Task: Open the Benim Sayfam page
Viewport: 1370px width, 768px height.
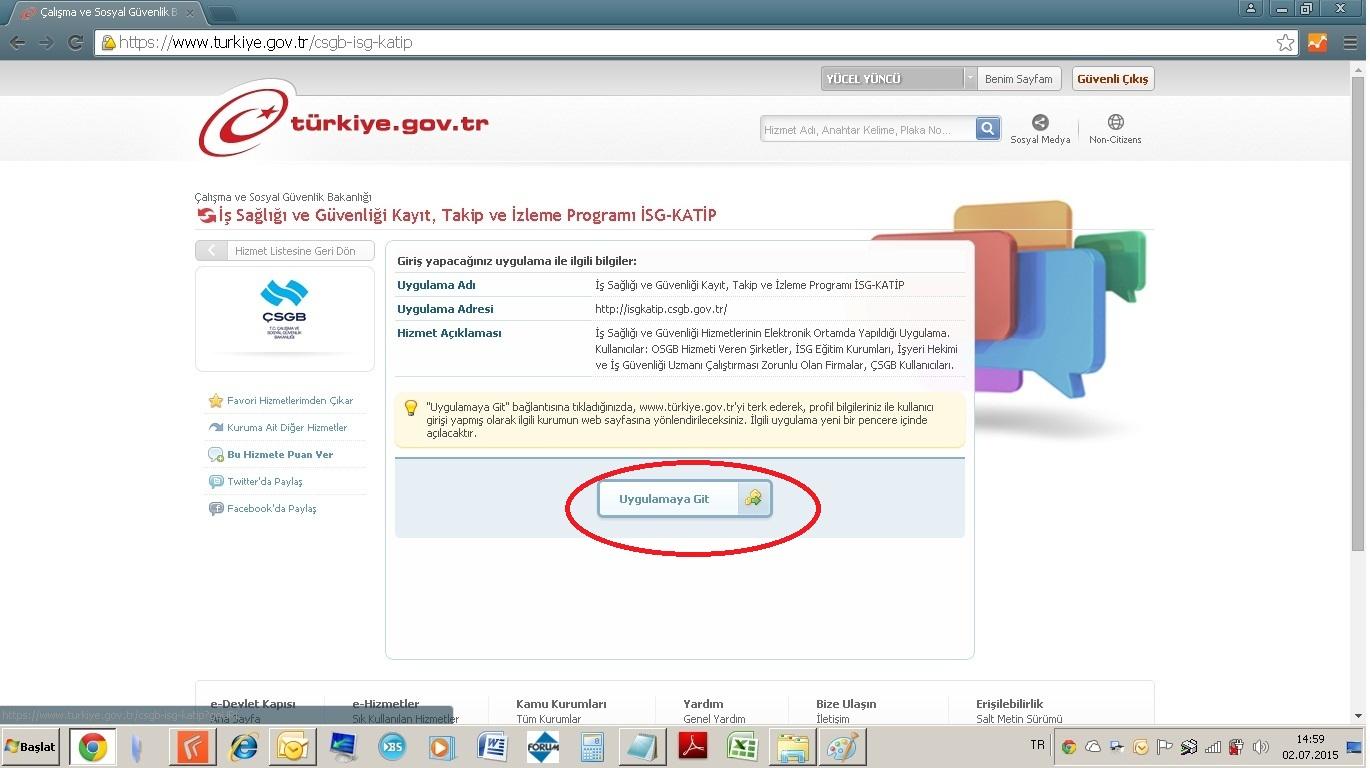Action: coord(1018,79)
